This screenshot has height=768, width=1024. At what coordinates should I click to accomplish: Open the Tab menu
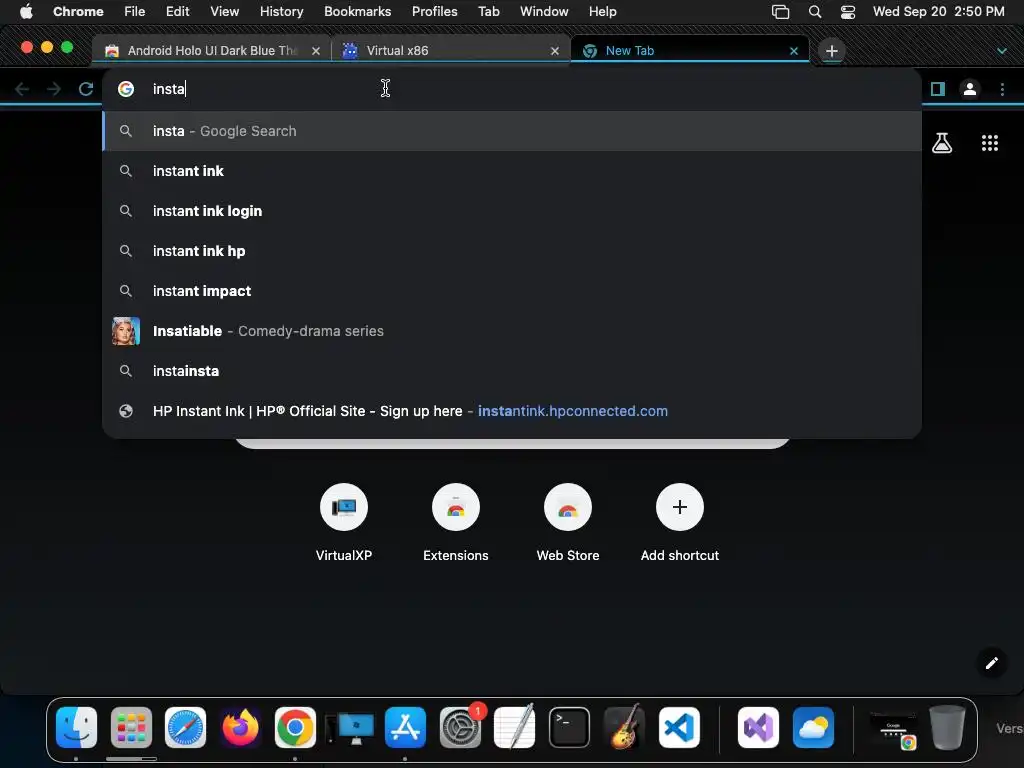(488, 11)
